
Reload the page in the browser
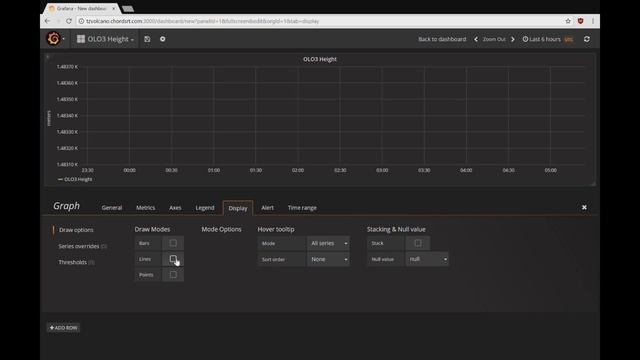tap(69, 21)
